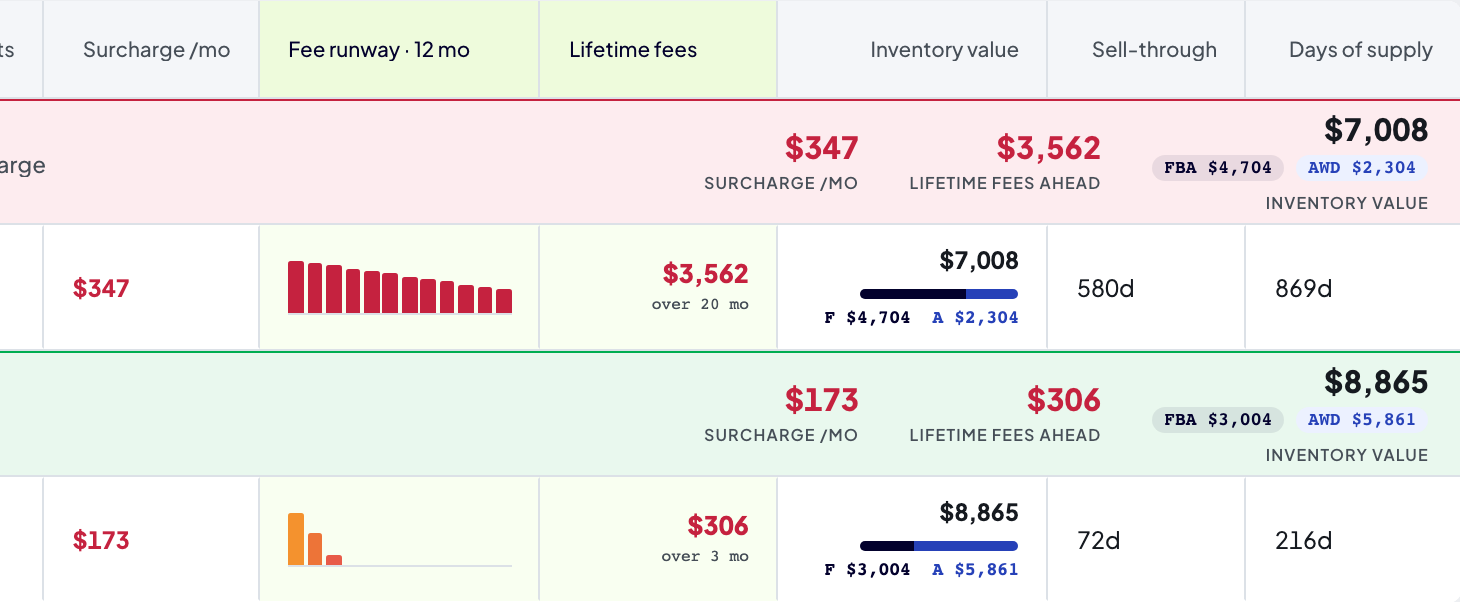Click the FBA $3,004 badge
The image size is (1460, 602).
[1218, 420]
